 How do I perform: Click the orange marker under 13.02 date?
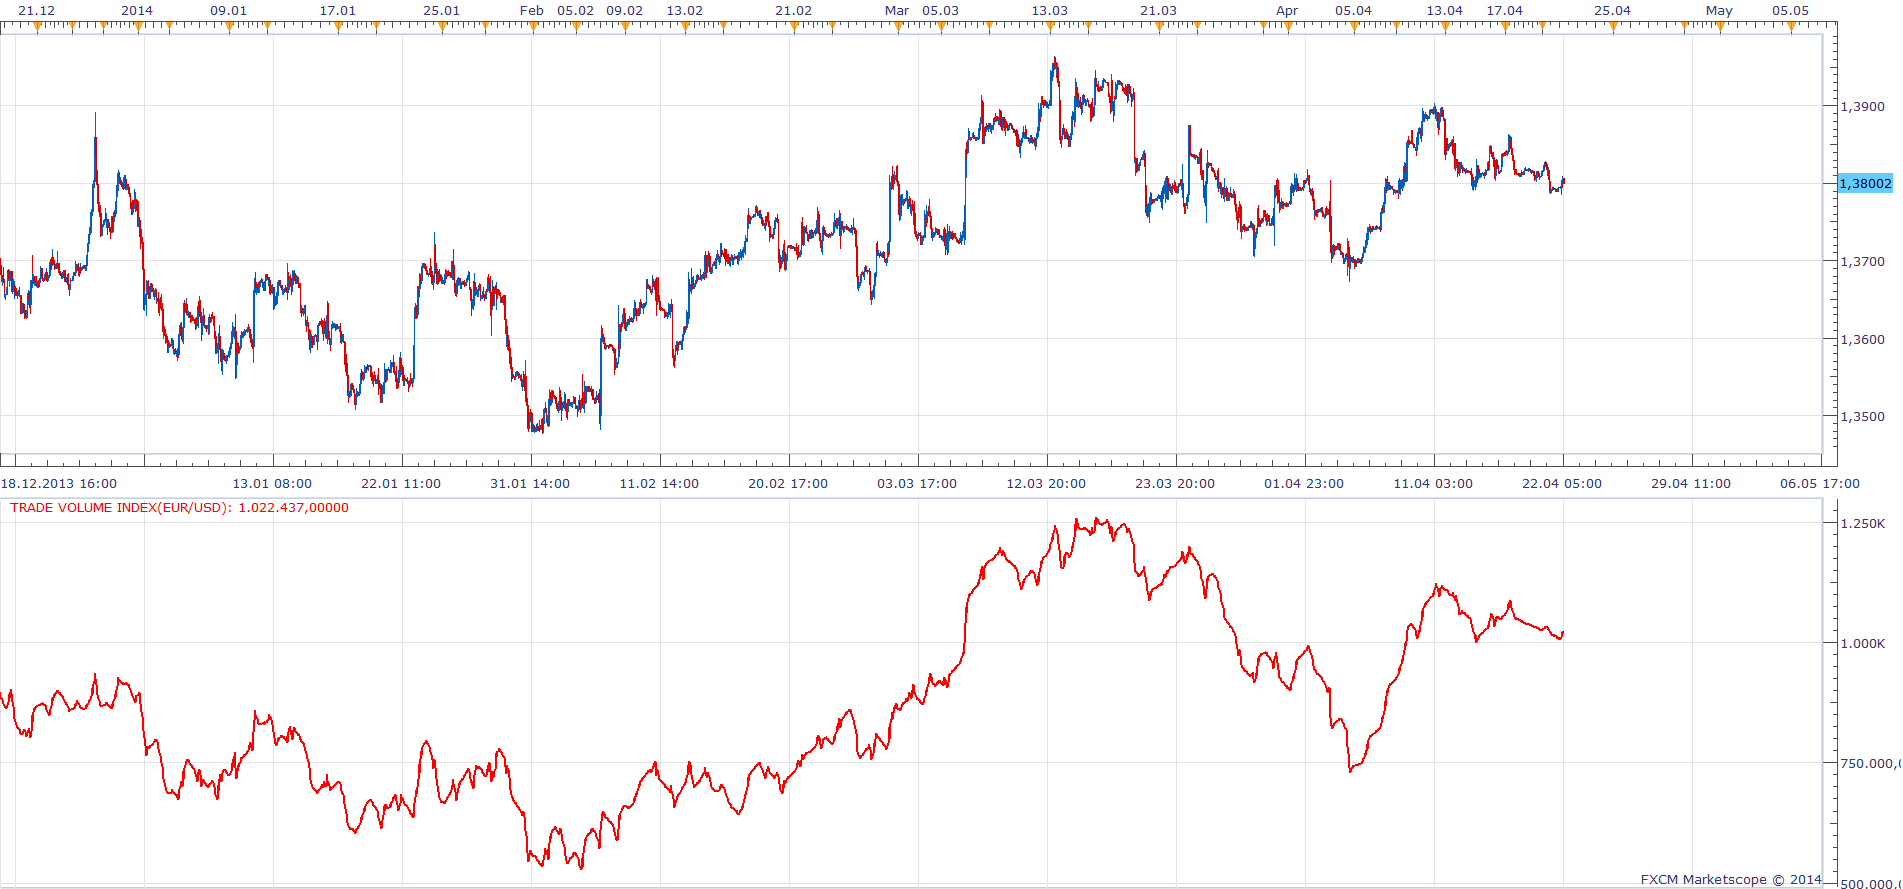point(685,27)
